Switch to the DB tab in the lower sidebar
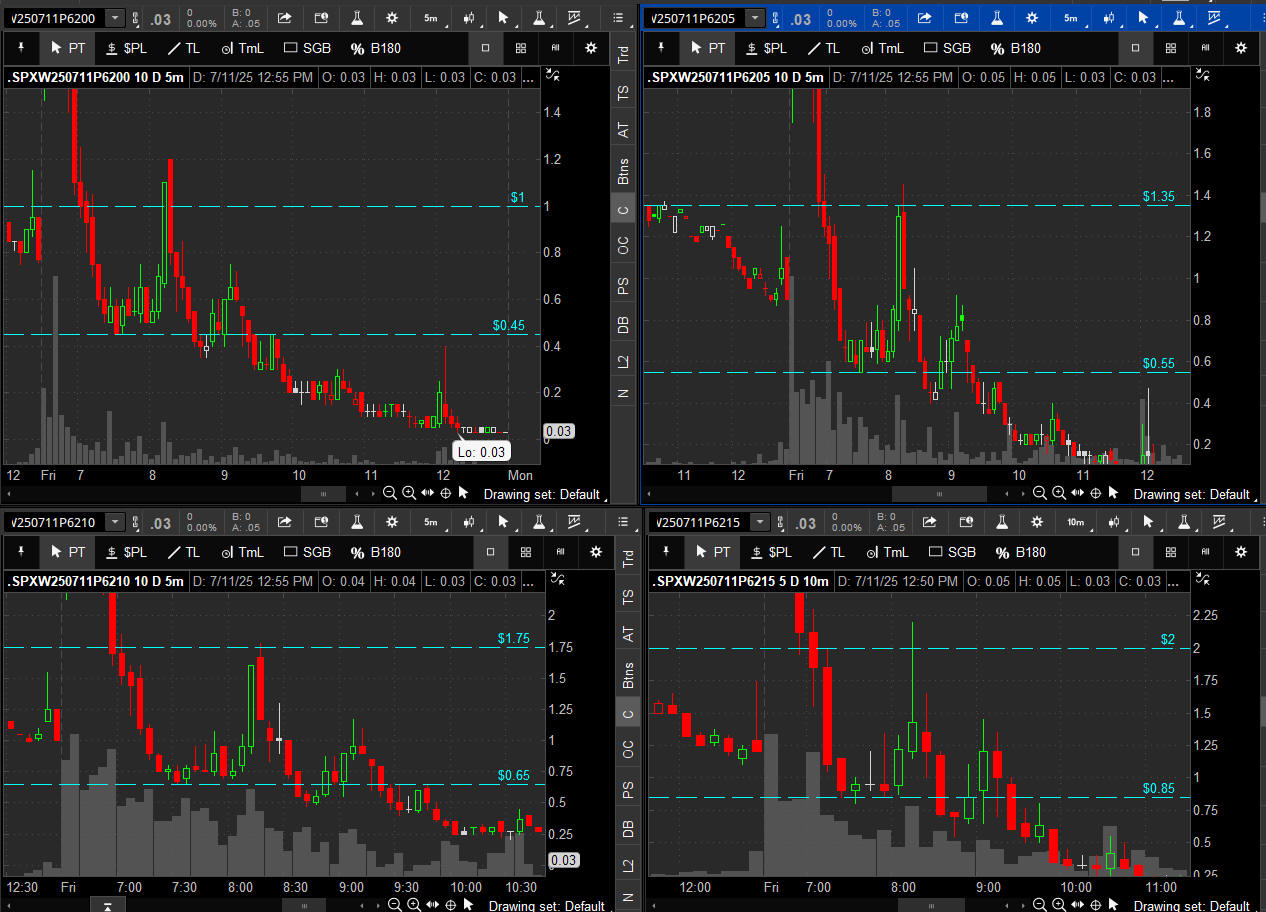The image size is (1266, 912). click(x=628, y=828)
